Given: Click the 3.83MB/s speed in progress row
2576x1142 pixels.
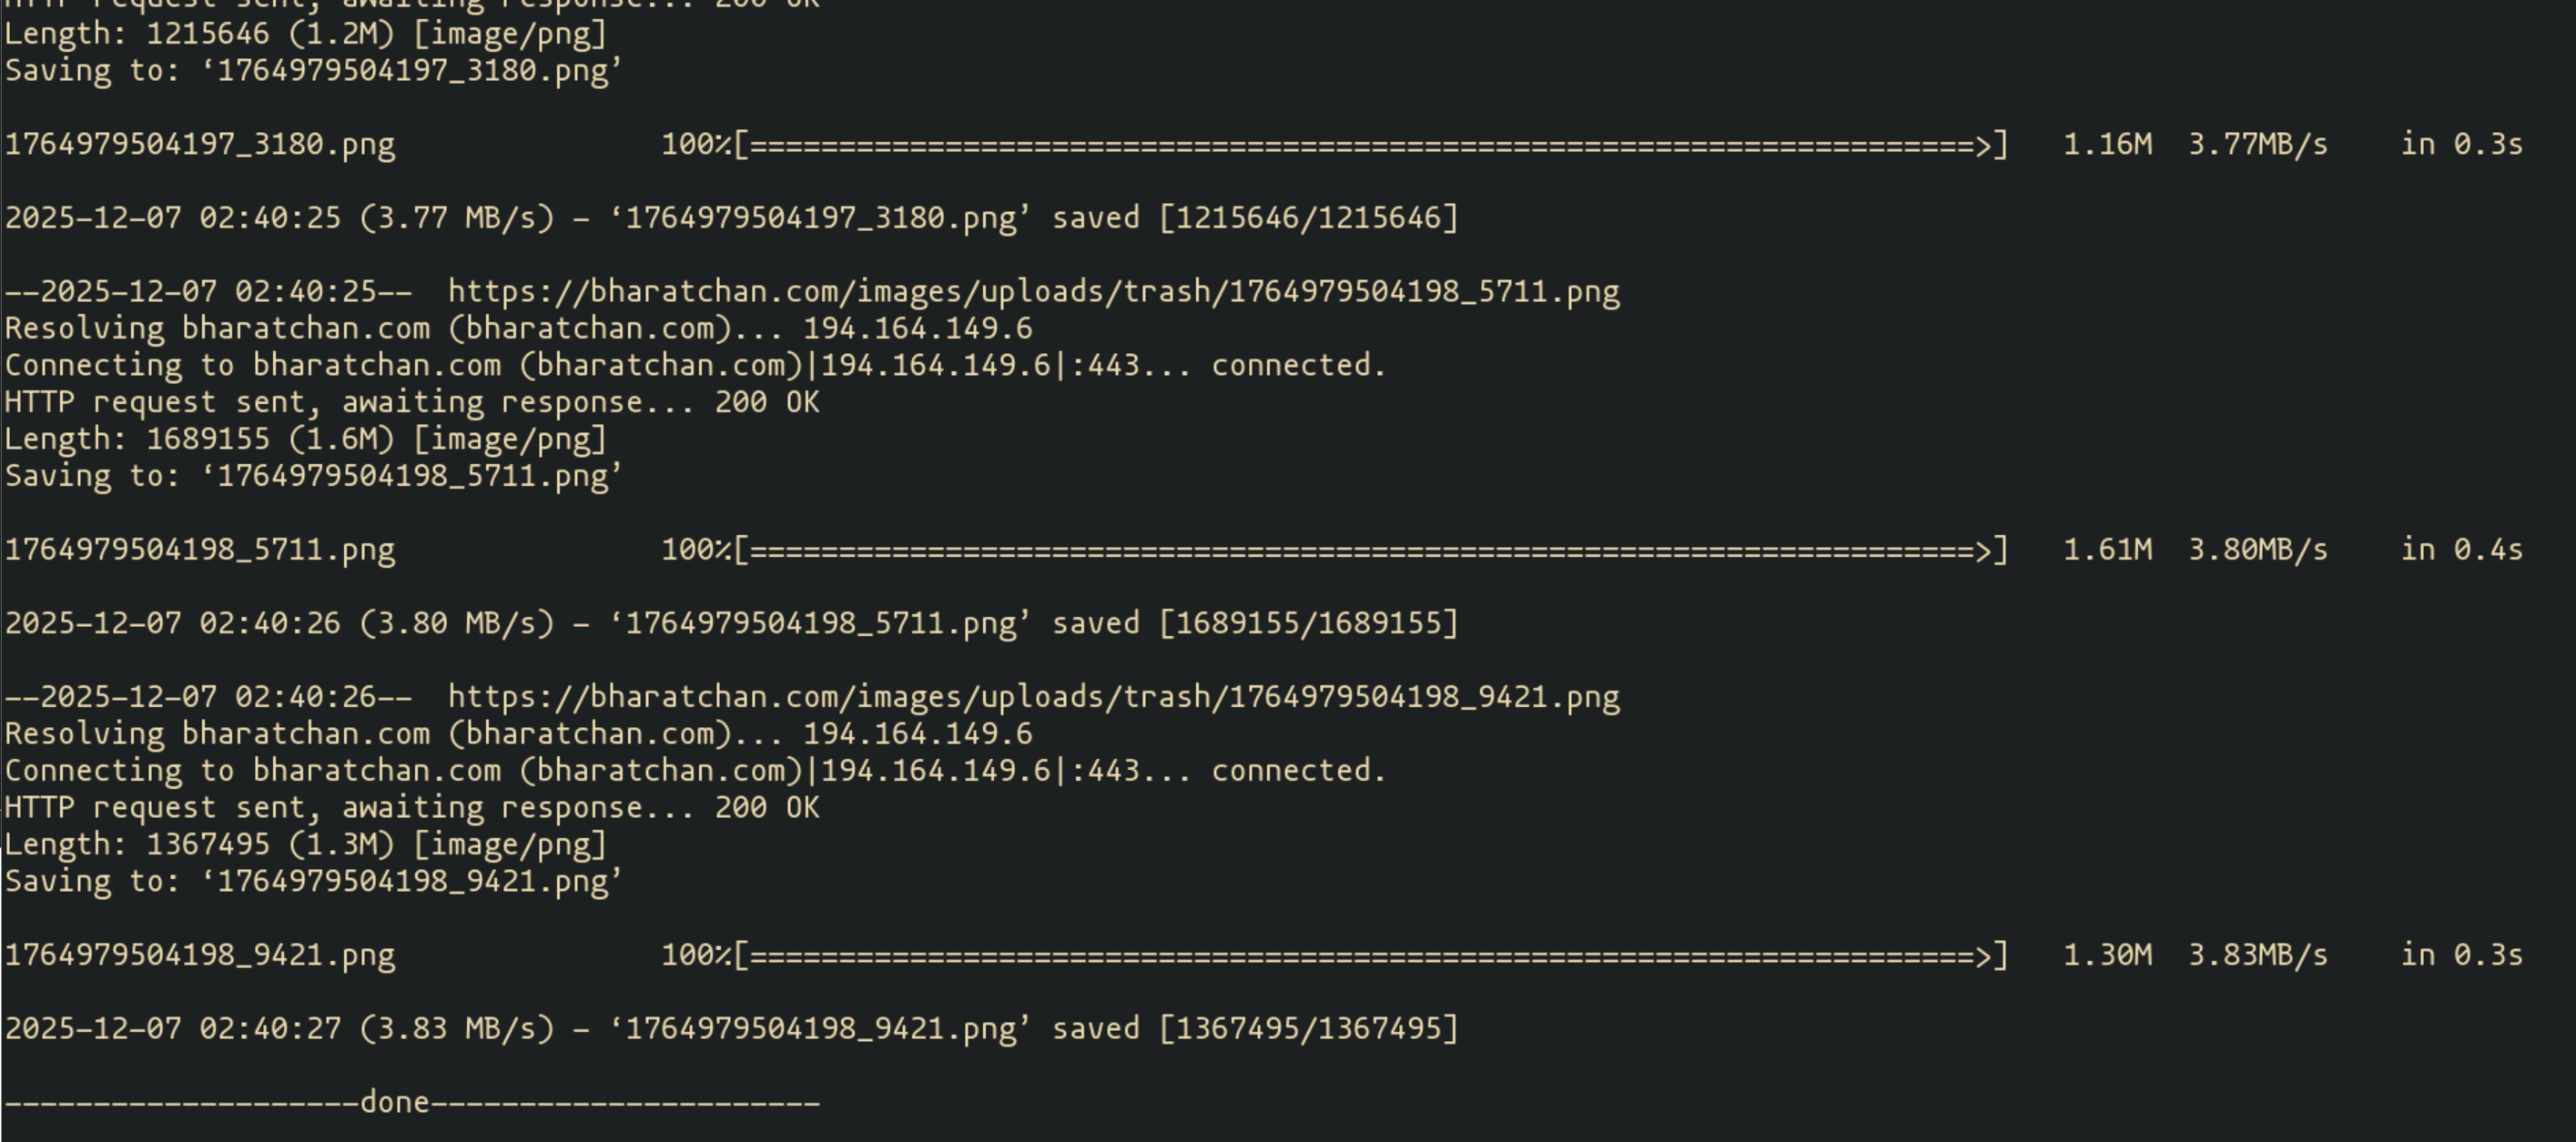Looking at the screenshot, I should tap(2257, 955).
